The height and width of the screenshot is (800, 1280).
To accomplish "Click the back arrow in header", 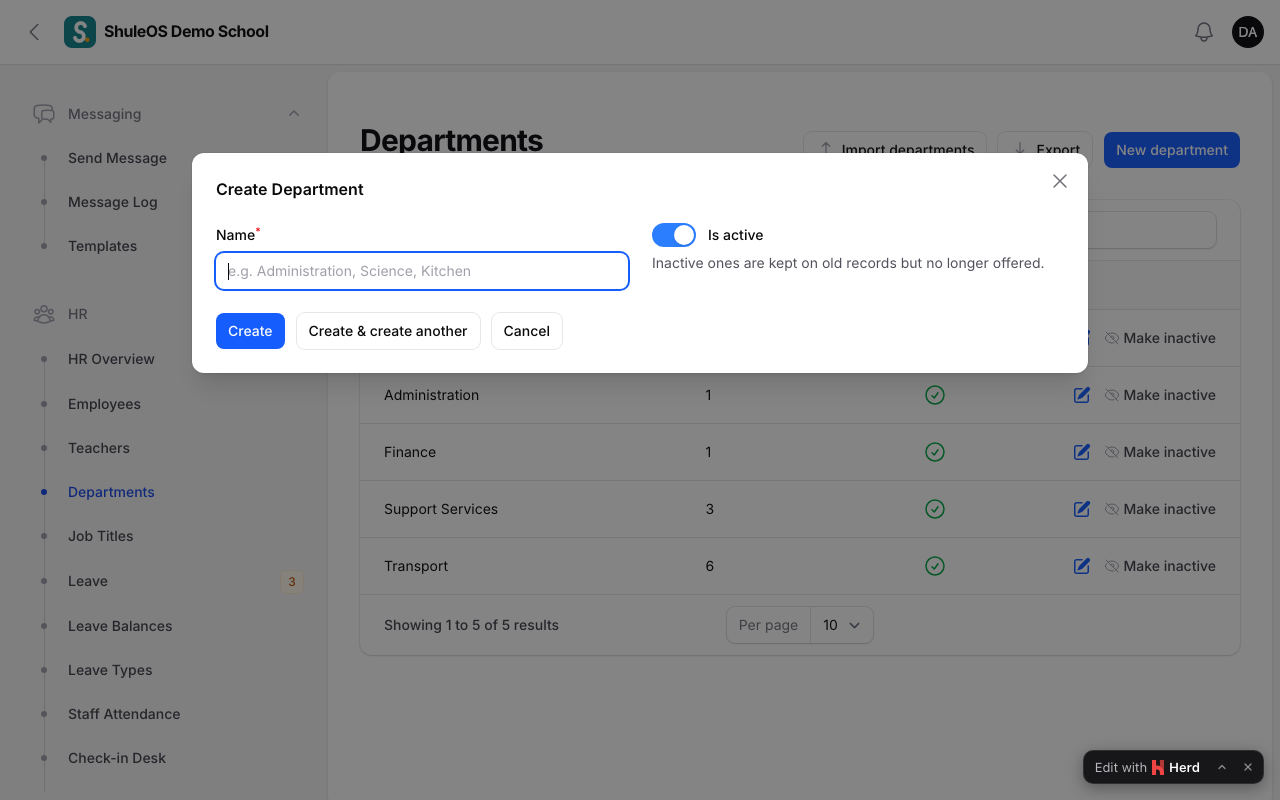I will point(34,32).
